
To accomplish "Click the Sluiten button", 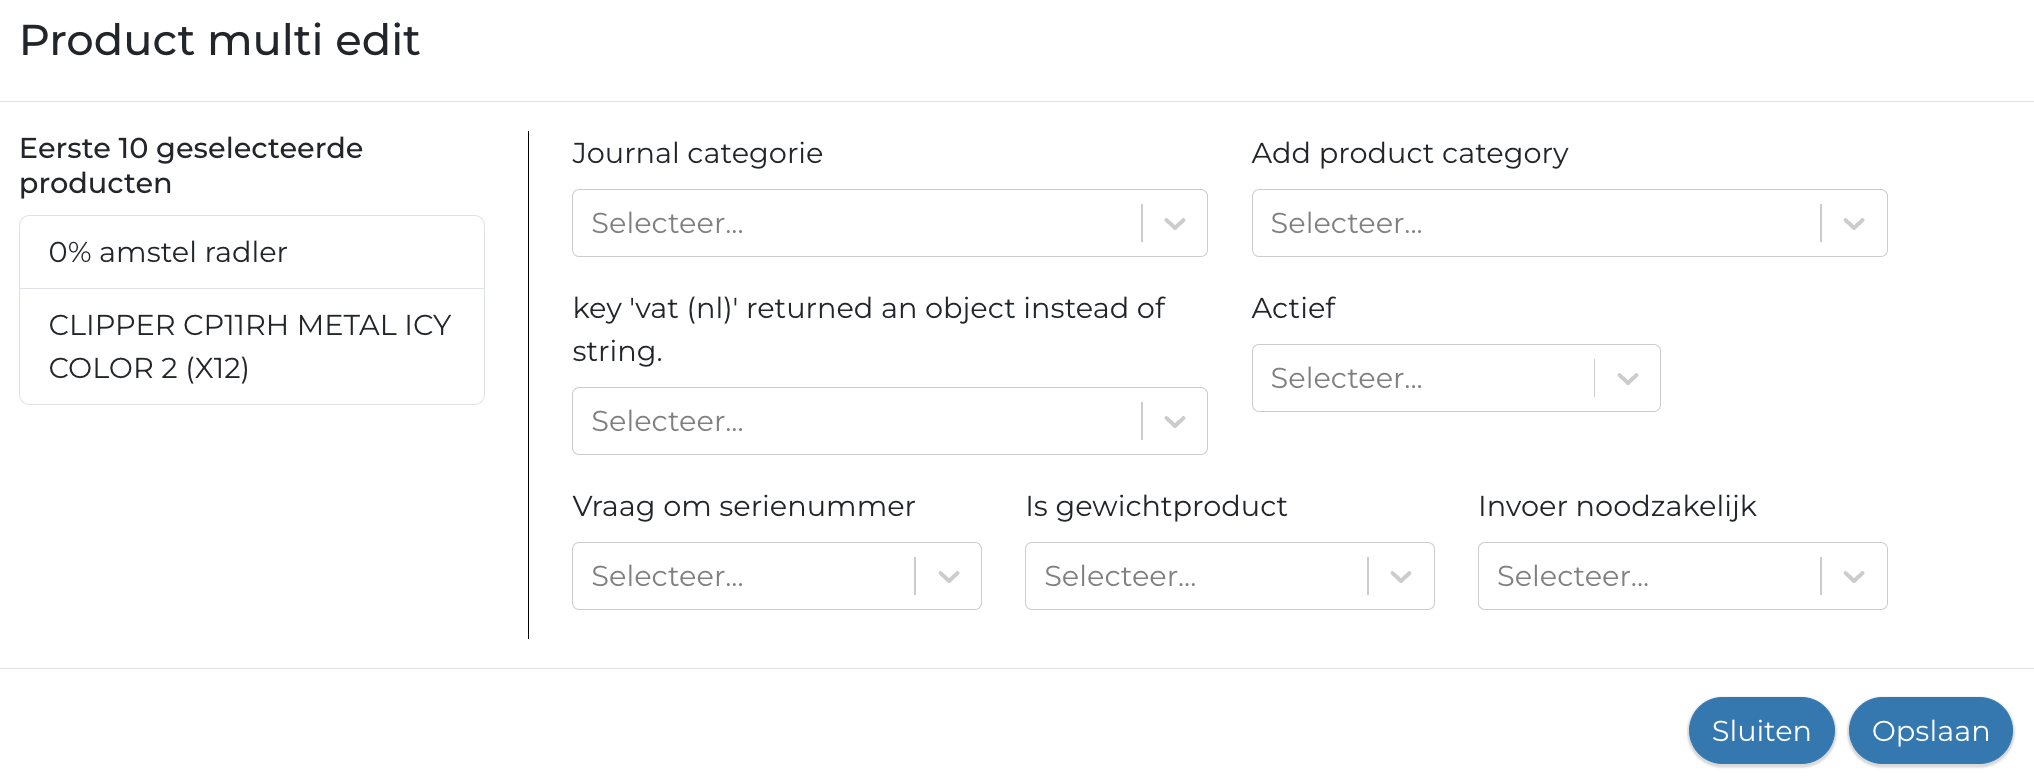I will point(1761,730).
